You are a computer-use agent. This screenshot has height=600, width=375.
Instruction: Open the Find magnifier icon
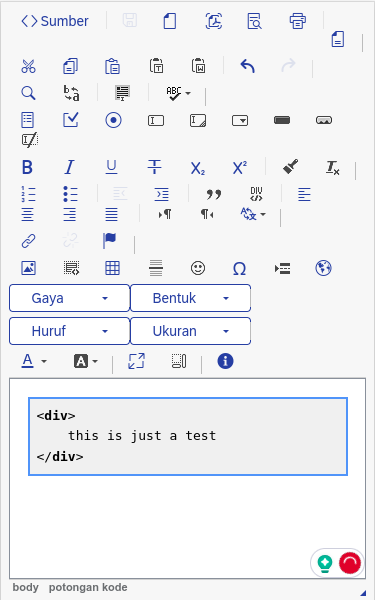pos(28,93)
